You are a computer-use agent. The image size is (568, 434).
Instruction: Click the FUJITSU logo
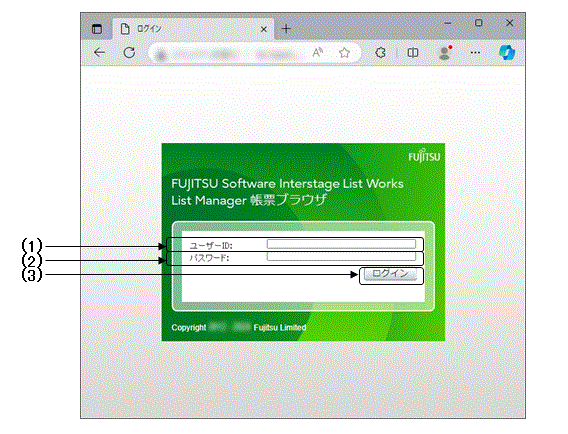(x=424, y=156)
